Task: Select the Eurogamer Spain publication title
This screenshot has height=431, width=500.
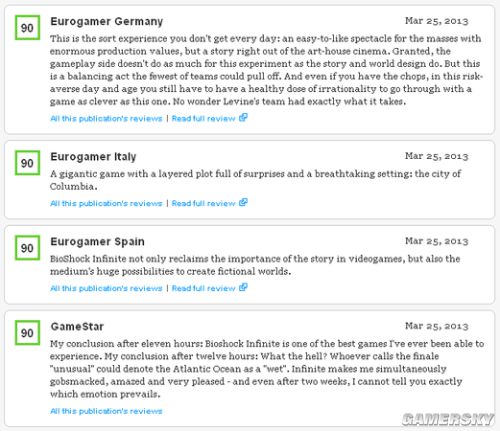Action: tap(97, 242)
